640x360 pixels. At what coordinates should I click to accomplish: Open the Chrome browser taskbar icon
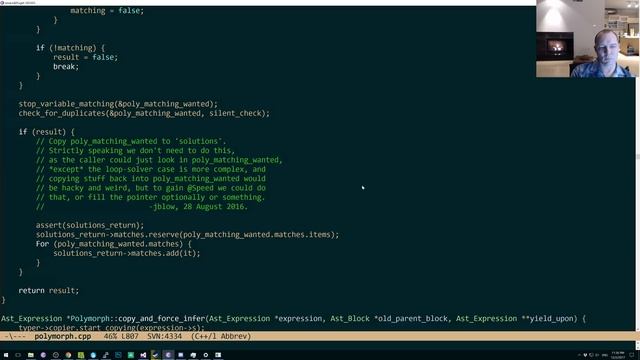pos(68,355)
